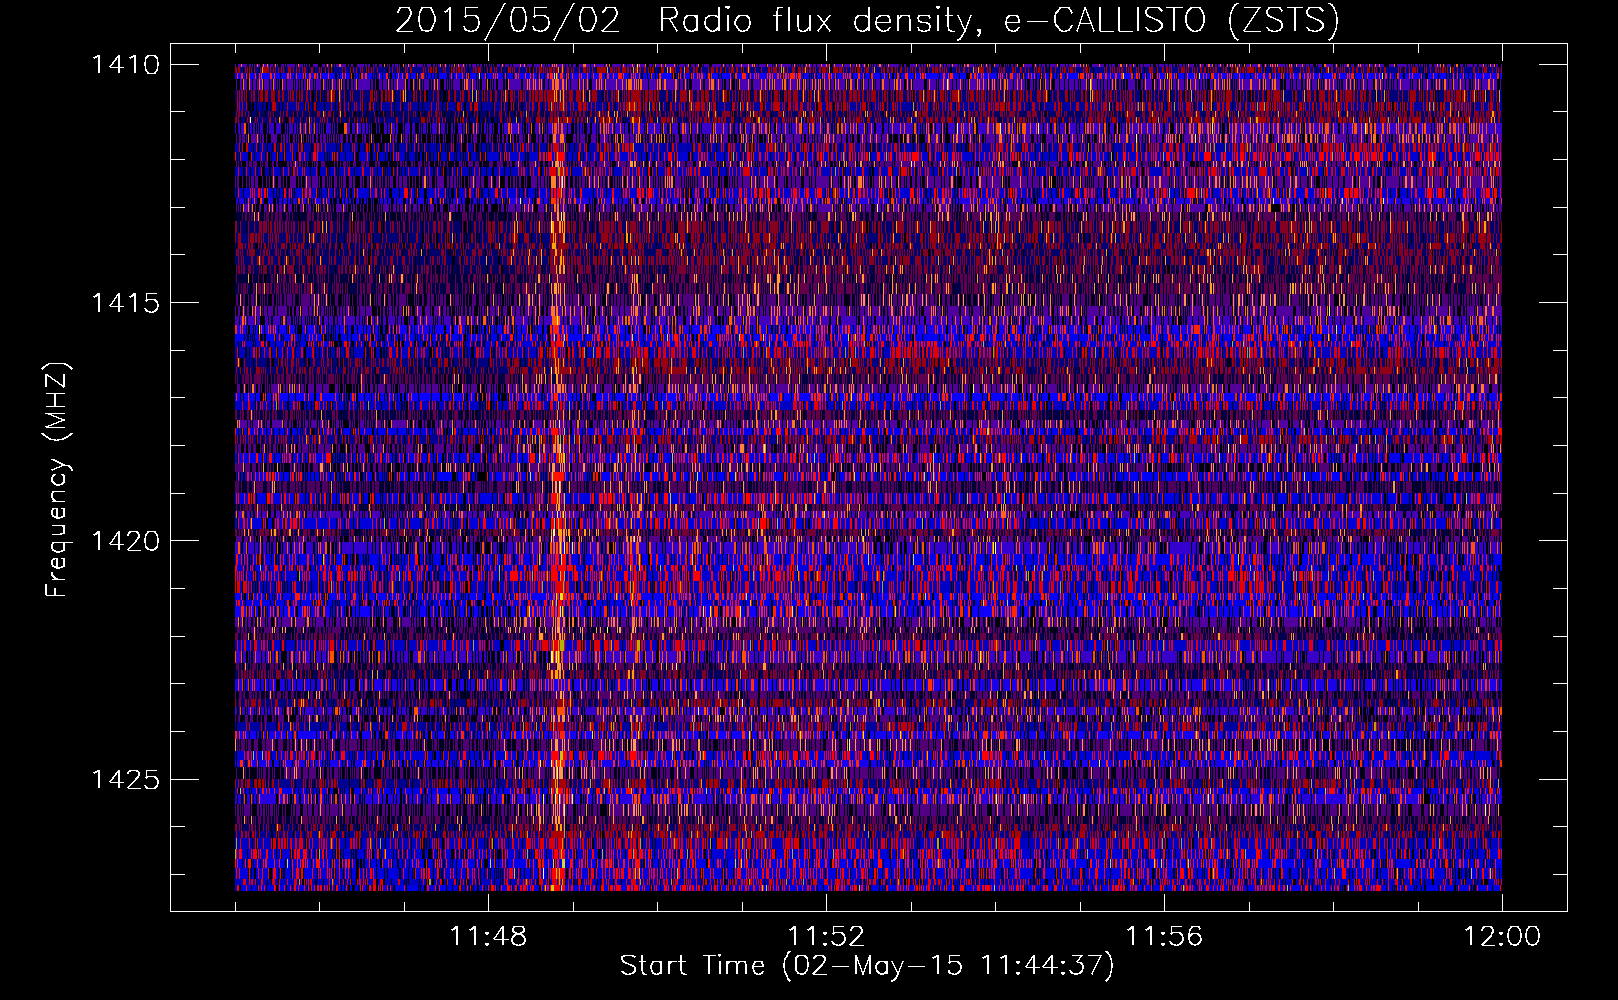Select the 11:52 time tick label

pyautogui.click(x=826, y=937)
